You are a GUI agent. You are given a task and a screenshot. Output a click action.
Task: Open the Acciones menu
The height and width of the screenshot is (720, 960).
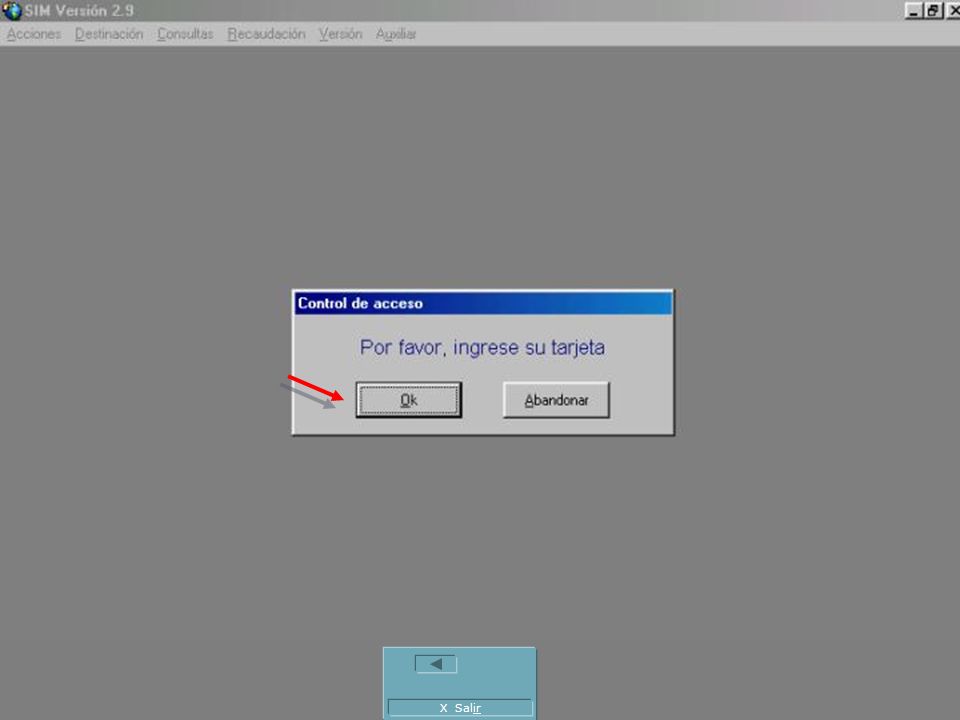34,34
